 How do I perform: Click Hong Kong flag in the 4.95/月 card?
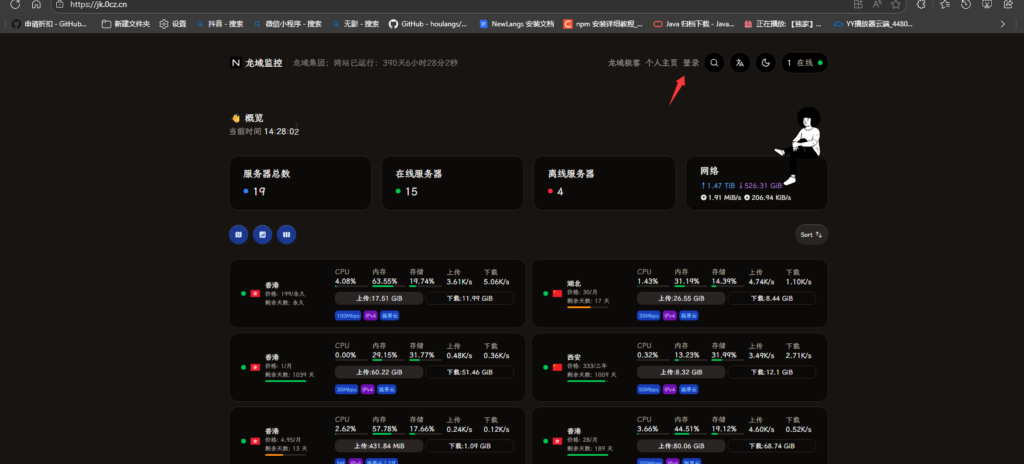coord(255,441)
